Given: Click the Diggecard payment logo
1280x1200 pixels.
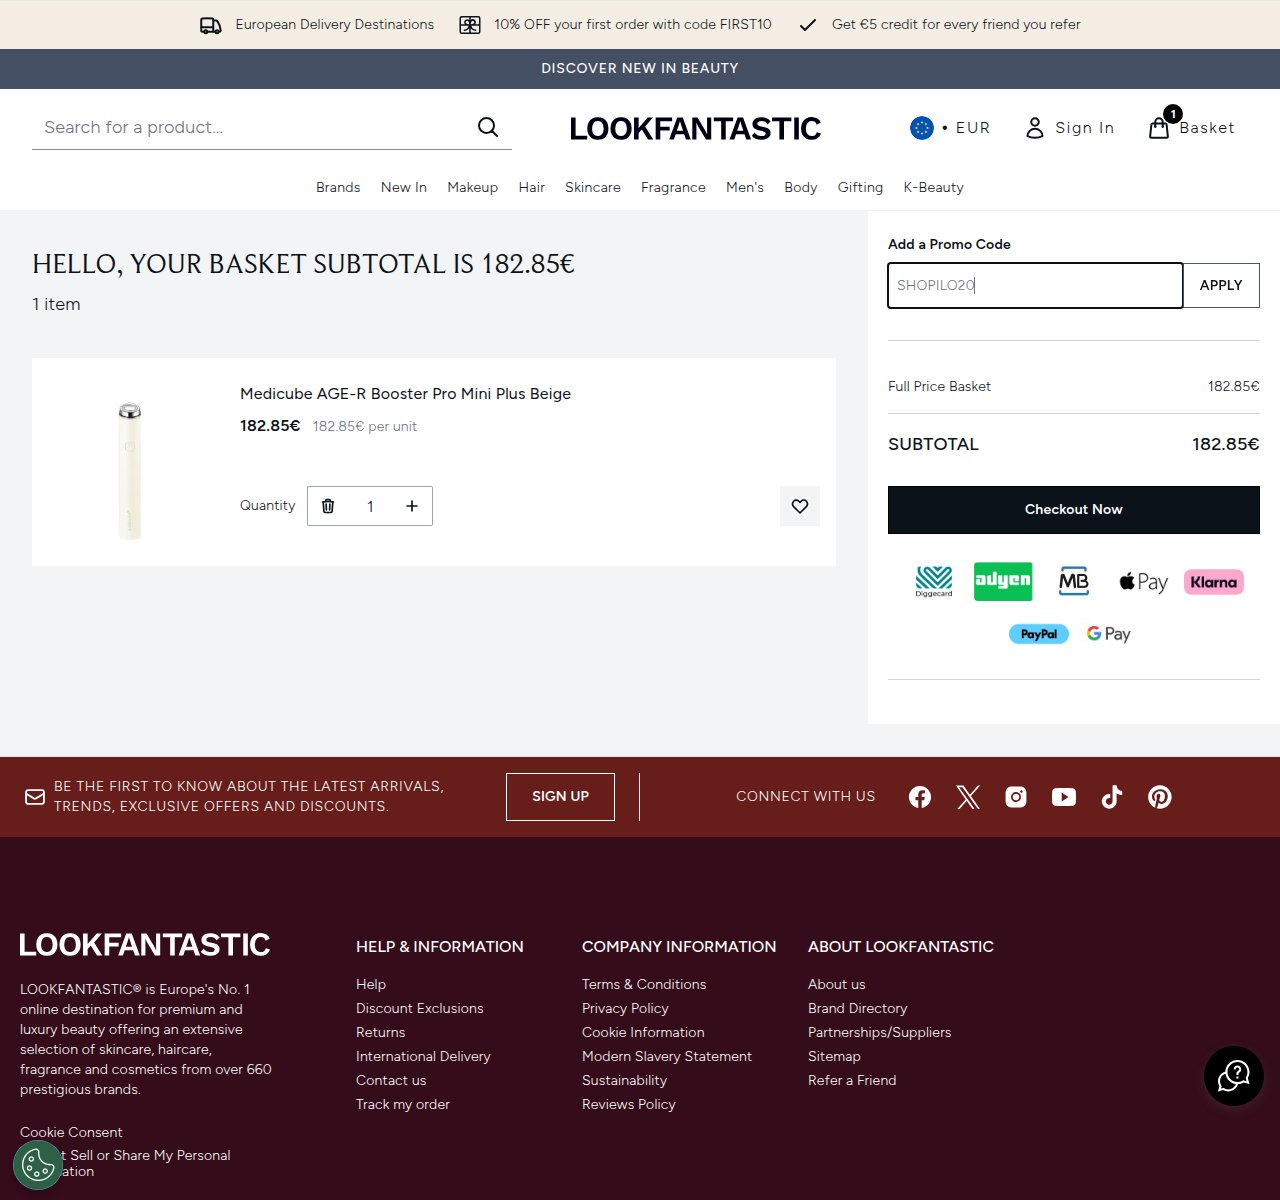Looking at the screenshot, I should pos(934,581).
